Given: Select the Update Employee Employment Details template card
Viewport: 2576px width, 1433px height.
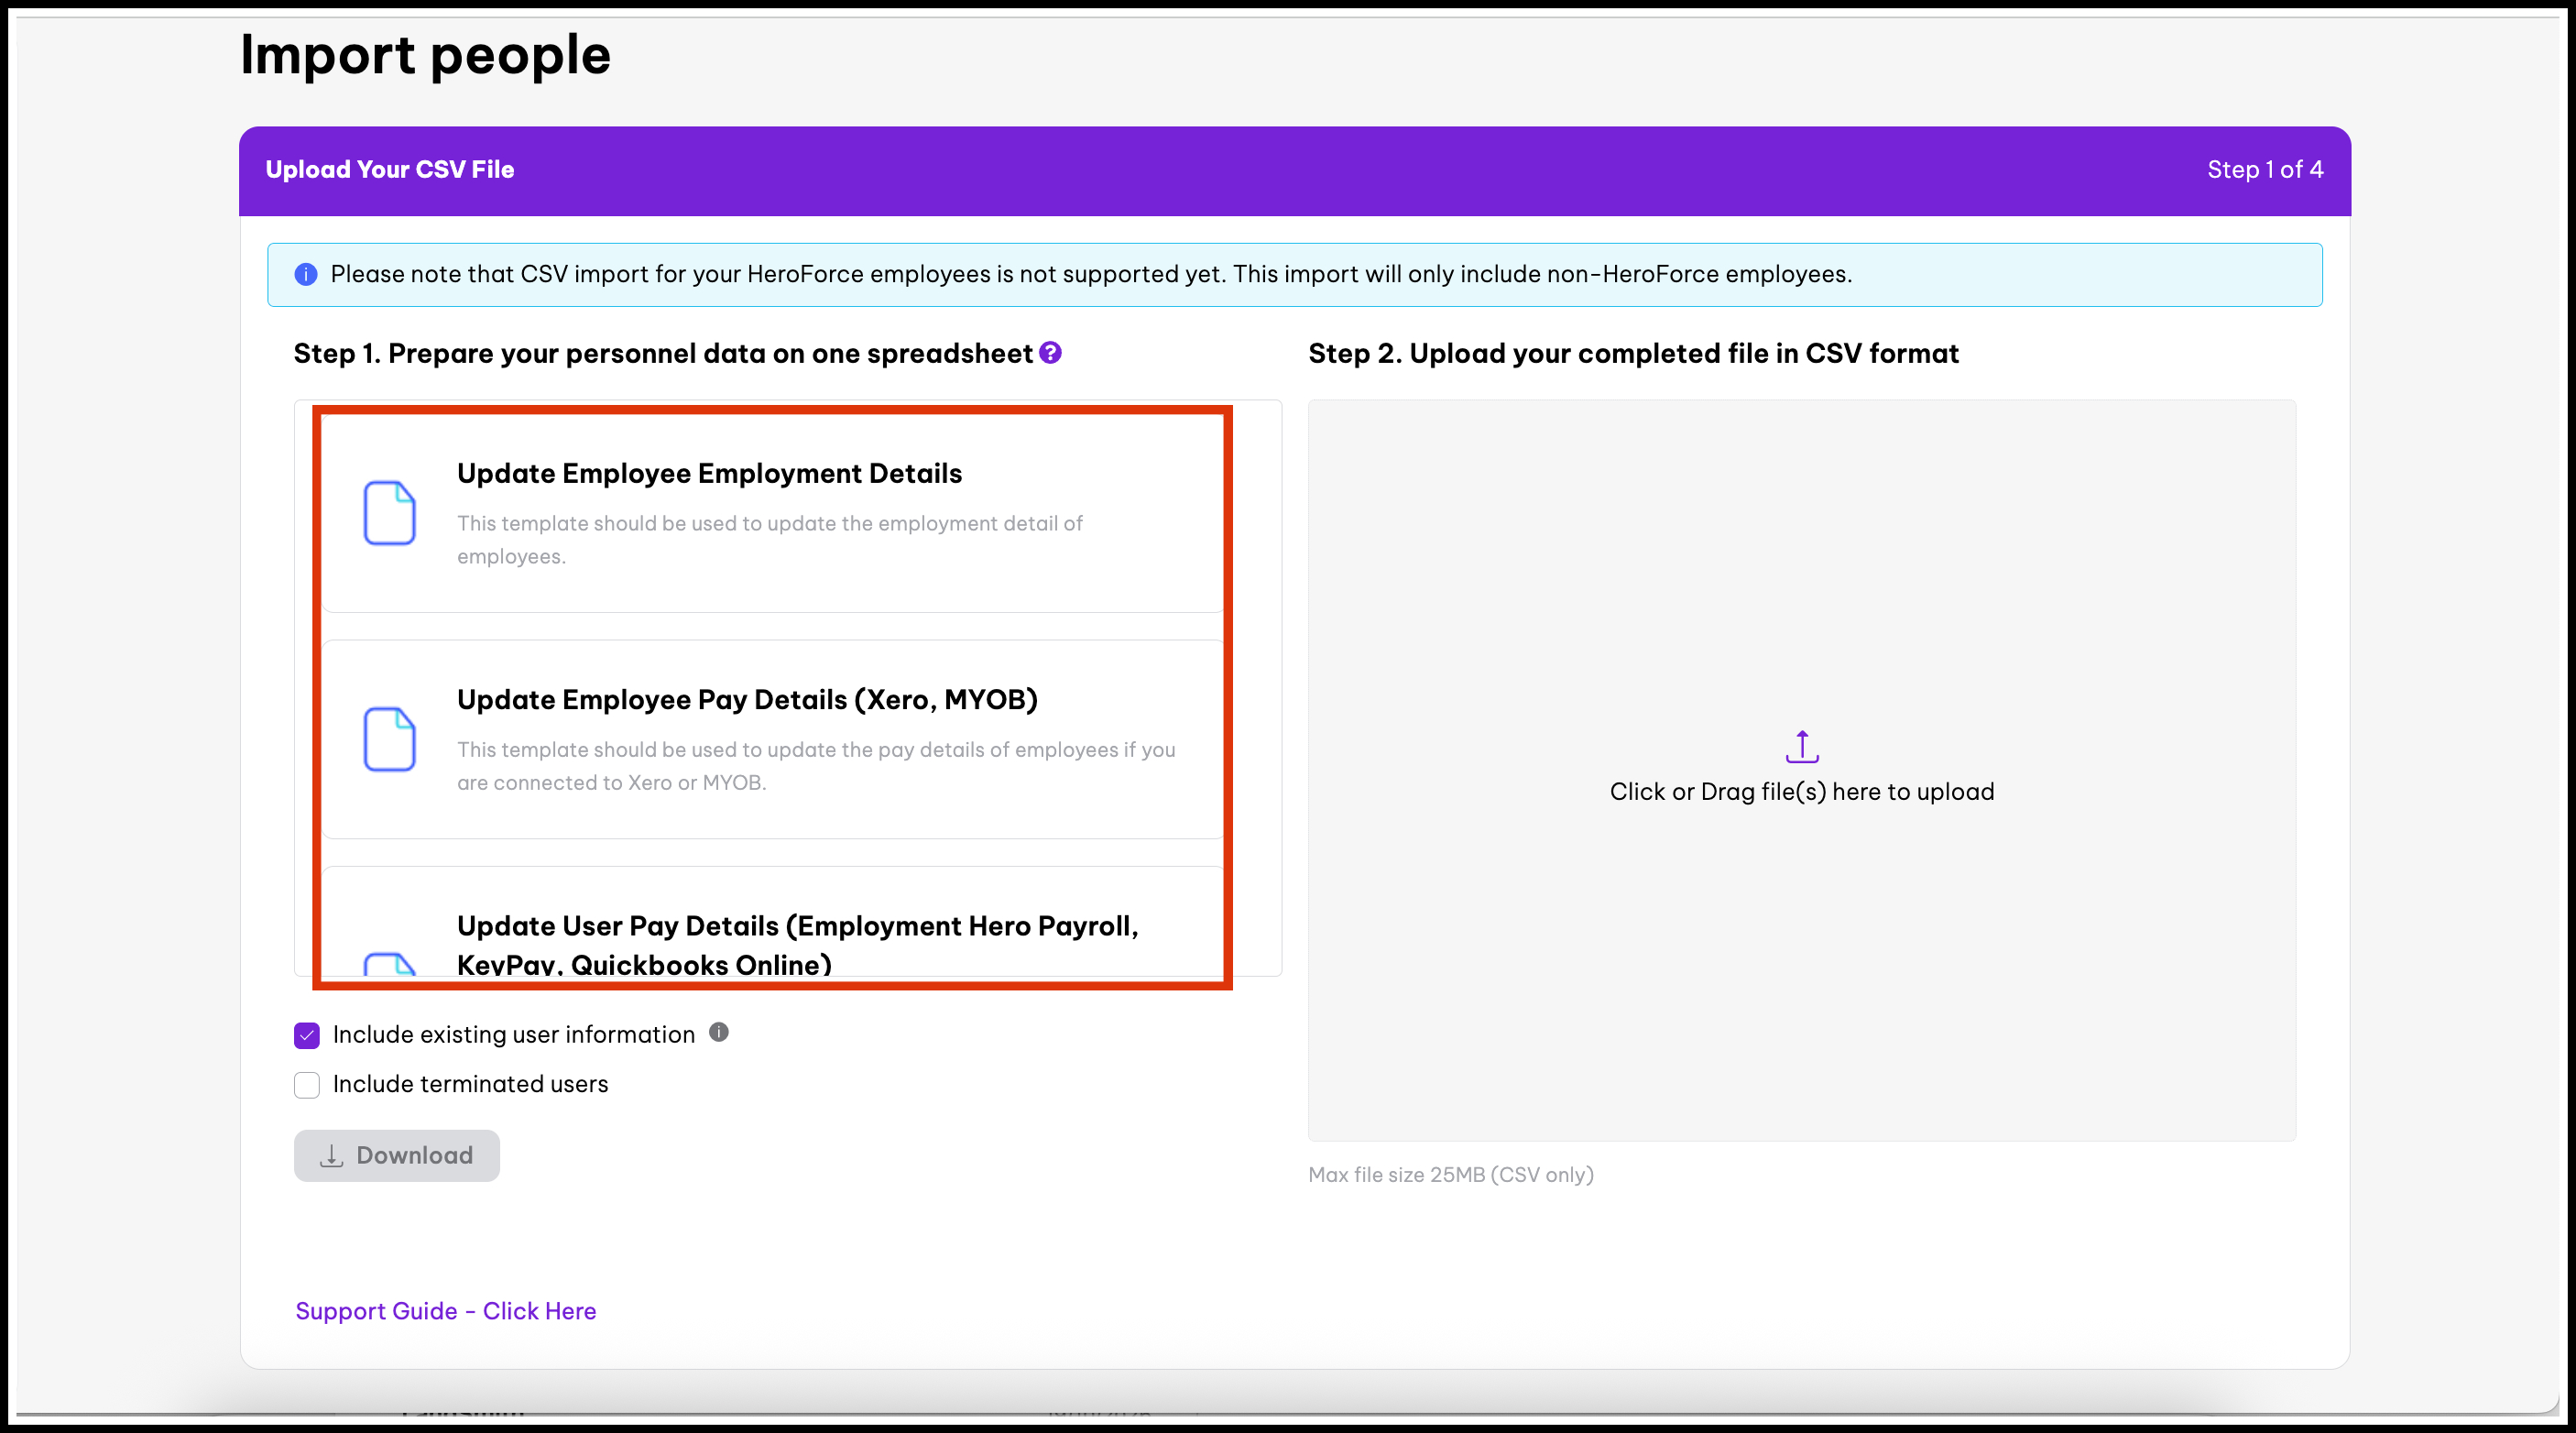Looking at the screenshot, I should [x=772, y=513].
